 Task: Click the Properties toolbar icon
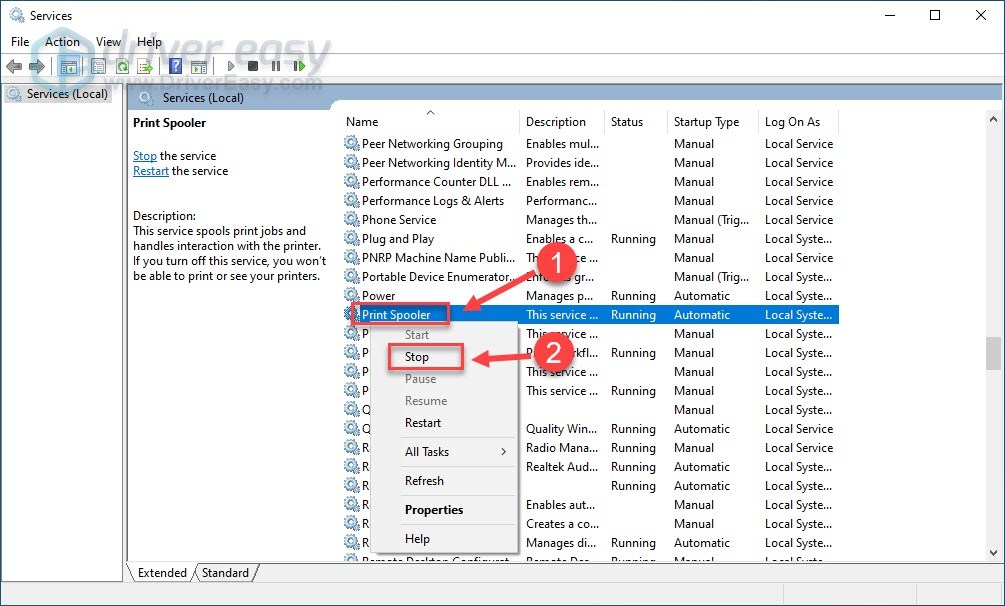click(x=98, y=67)
